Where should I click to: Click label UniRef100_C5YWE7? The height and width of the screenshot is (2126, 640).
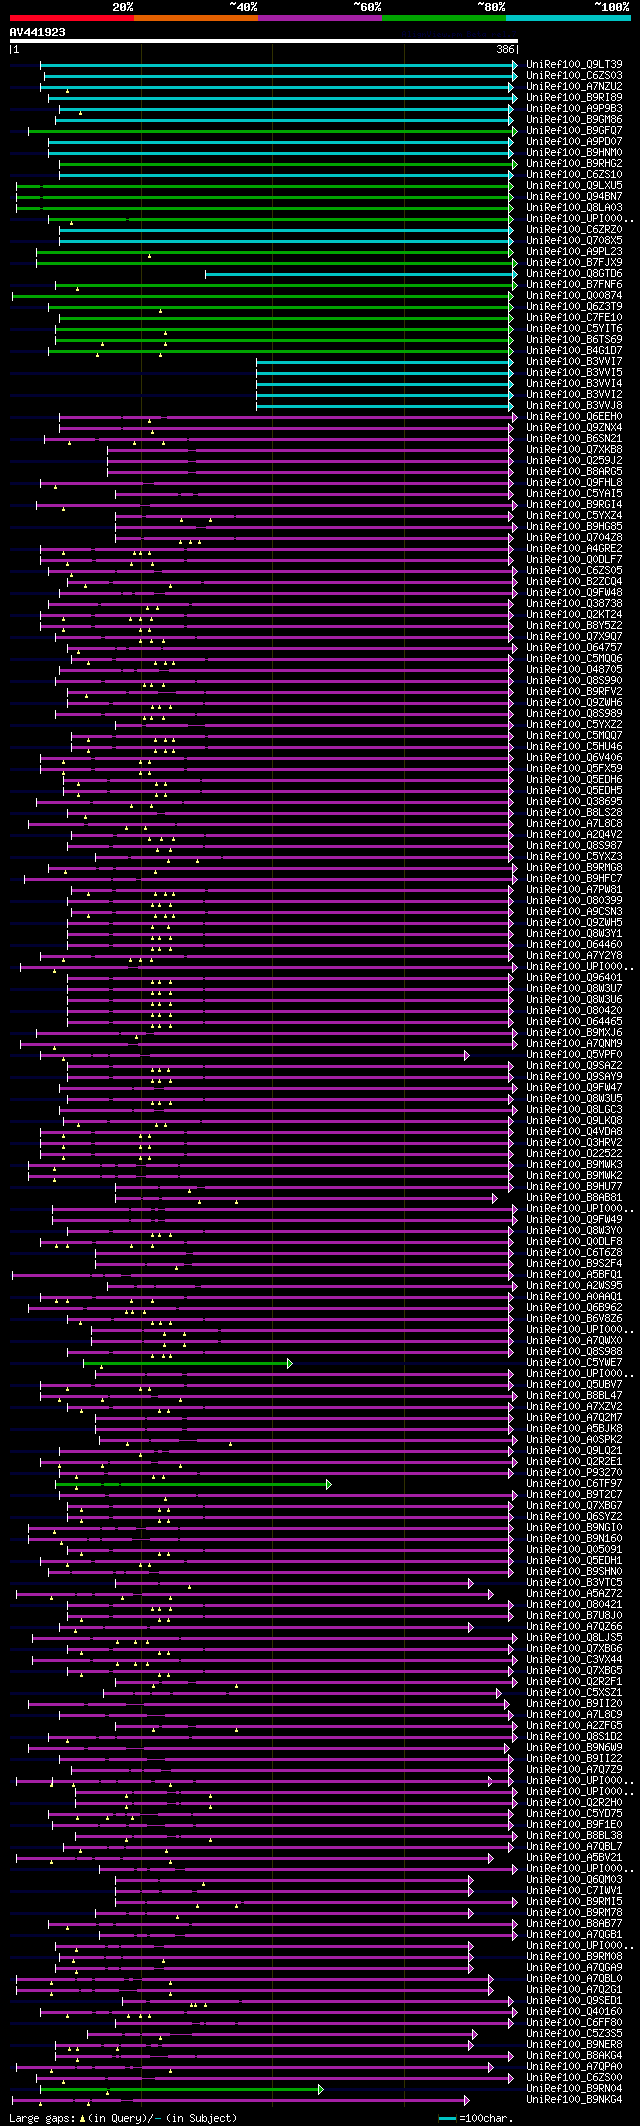pyautogui.click(x=574, y=1363)
